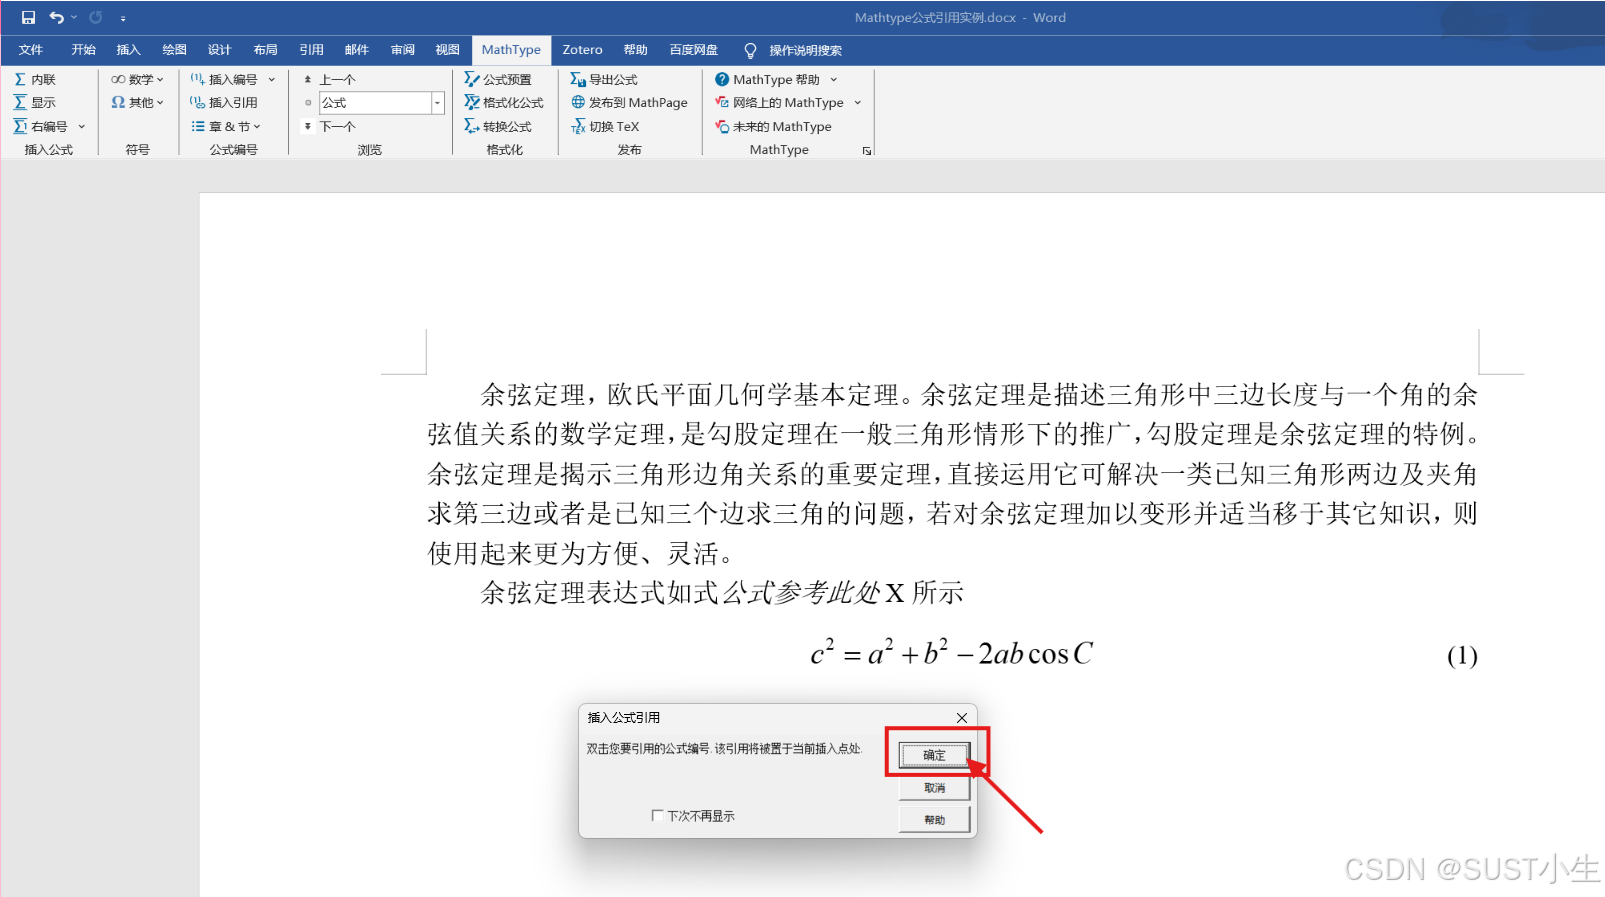Switch to the 邮件 tab
The height and width of the screenshot is (897, 1605).
tap(357, 50)
